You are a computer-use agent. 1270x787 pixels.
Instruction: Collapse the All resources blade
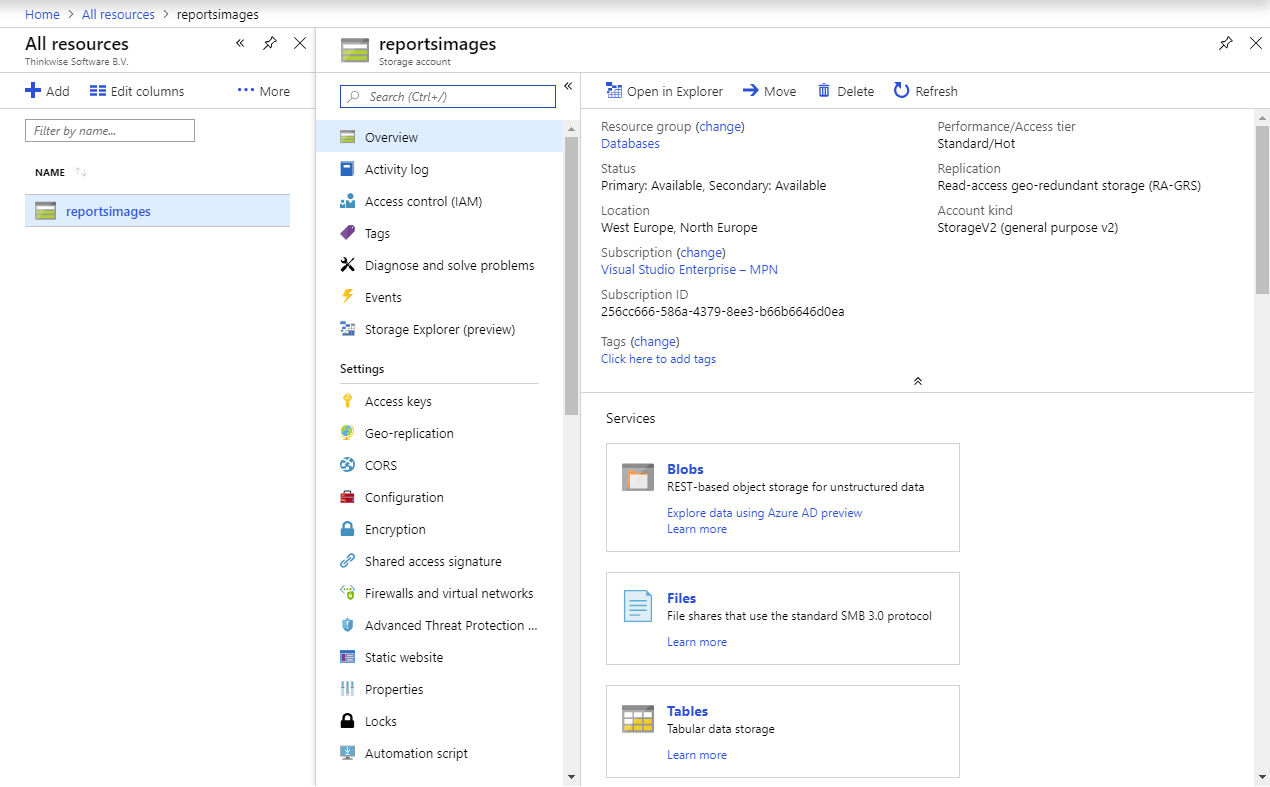tap(240, 43)
